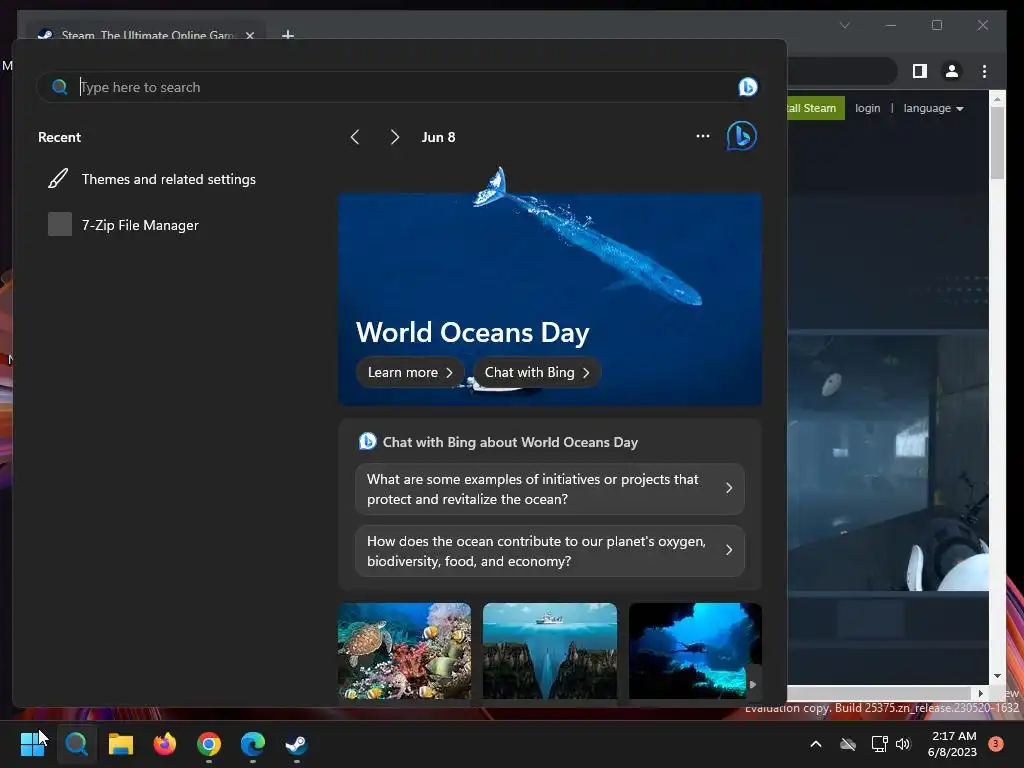The width and height of the screenshot is (1024, 768).
Task: Show hidden system tray icons
Action: (x=816, y=744)
